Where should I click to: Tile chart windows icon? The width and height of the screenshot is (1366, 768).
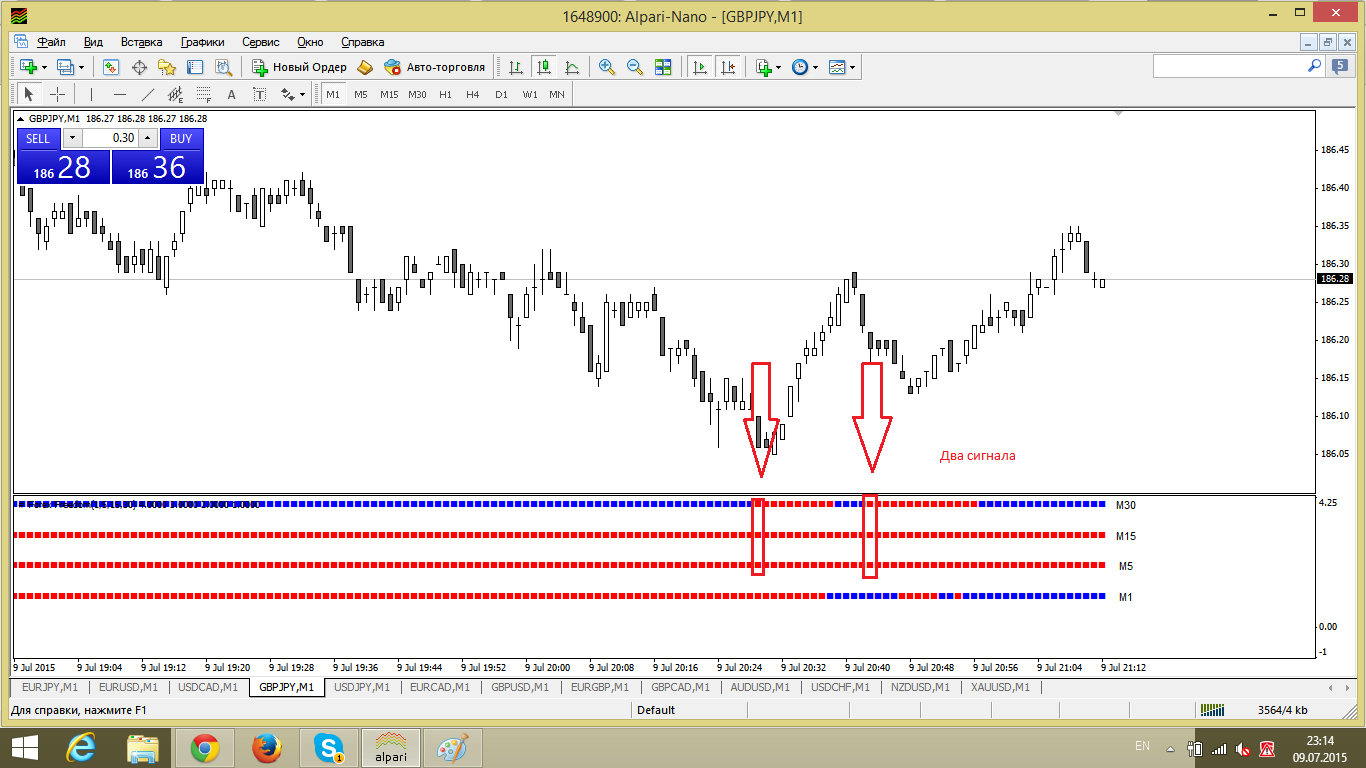point(662,67)
